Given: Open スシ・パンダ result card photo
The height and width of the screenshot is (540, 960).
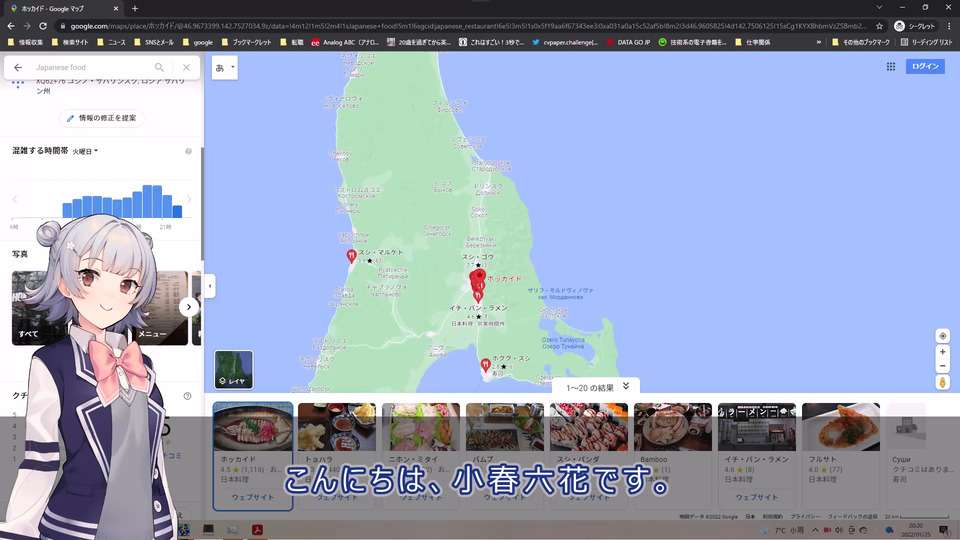Looking at the screenshot, I should coord(588,427).
